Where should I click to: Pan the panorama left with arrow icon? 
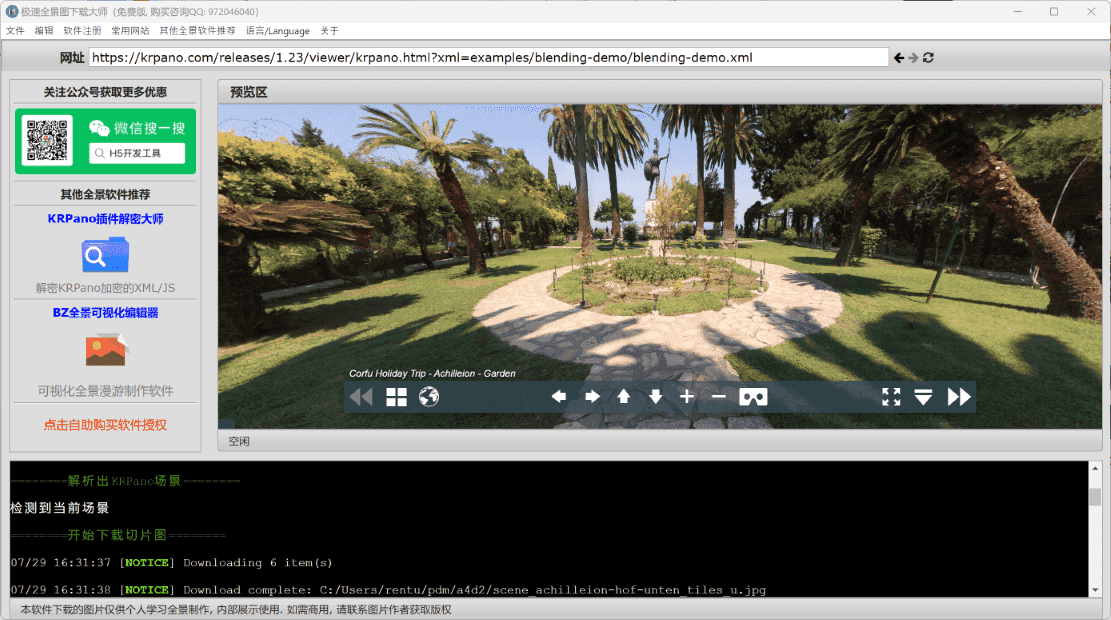click(x=559, y=397)
